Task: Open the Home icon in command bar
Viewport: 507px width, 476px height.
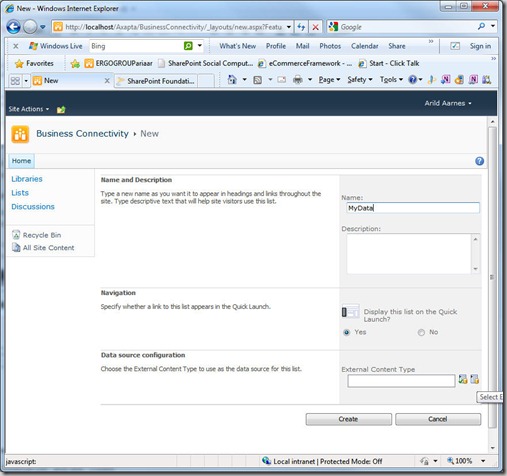Action: (x=232, y=80)
